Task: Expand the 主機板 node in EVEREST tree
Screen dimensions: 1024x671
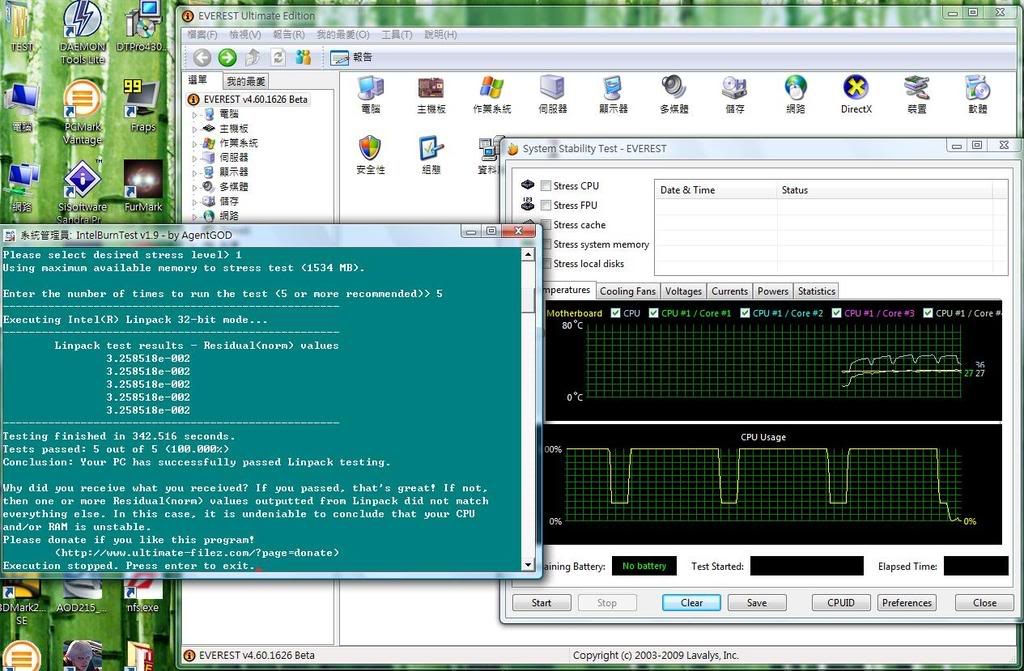Action: coord(195,129)
